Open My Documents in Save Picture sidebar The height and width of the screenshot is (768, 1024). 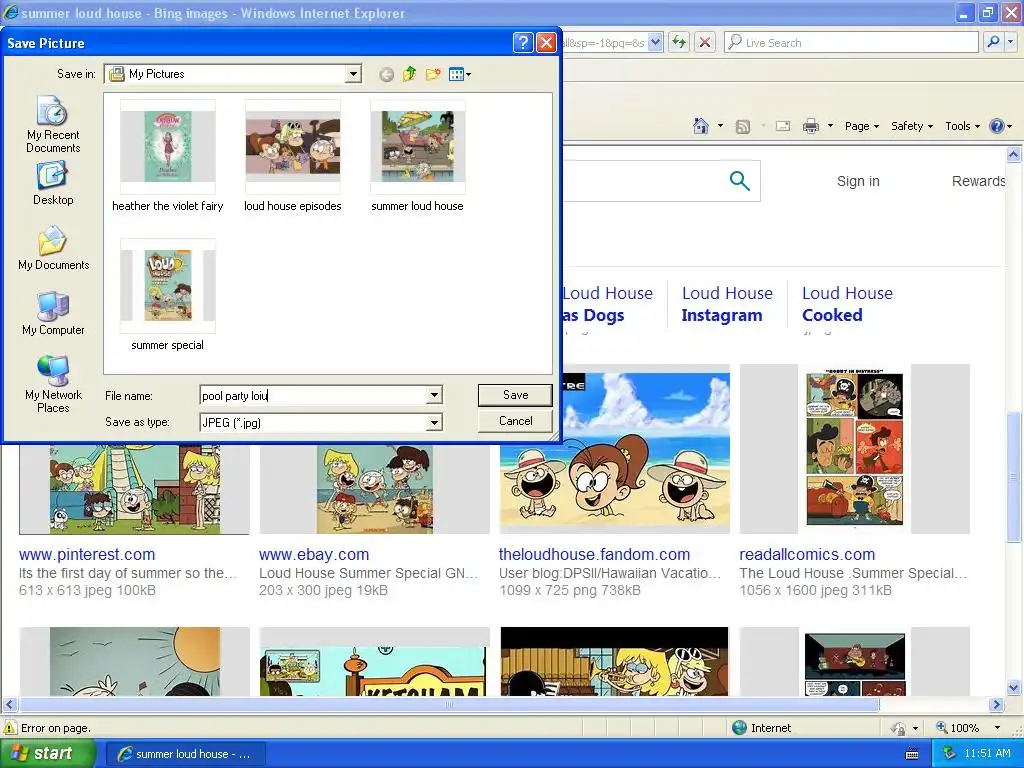pyautogui.click(x=53, y=248)
